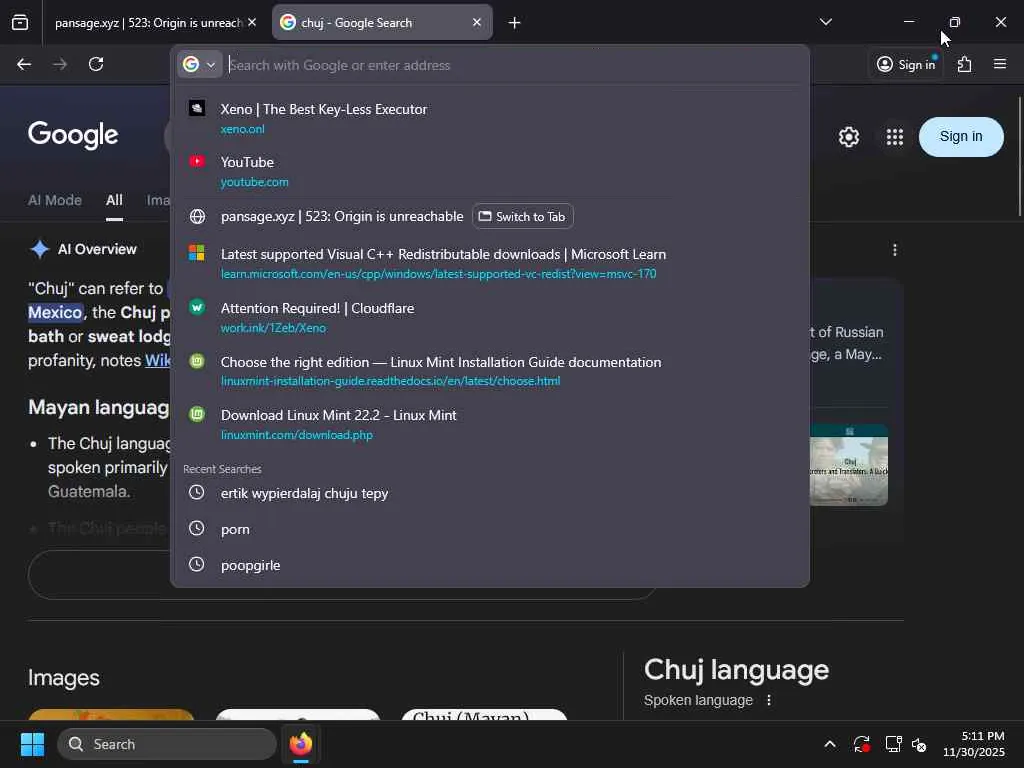Focus the address bar search field

(513, 65)
